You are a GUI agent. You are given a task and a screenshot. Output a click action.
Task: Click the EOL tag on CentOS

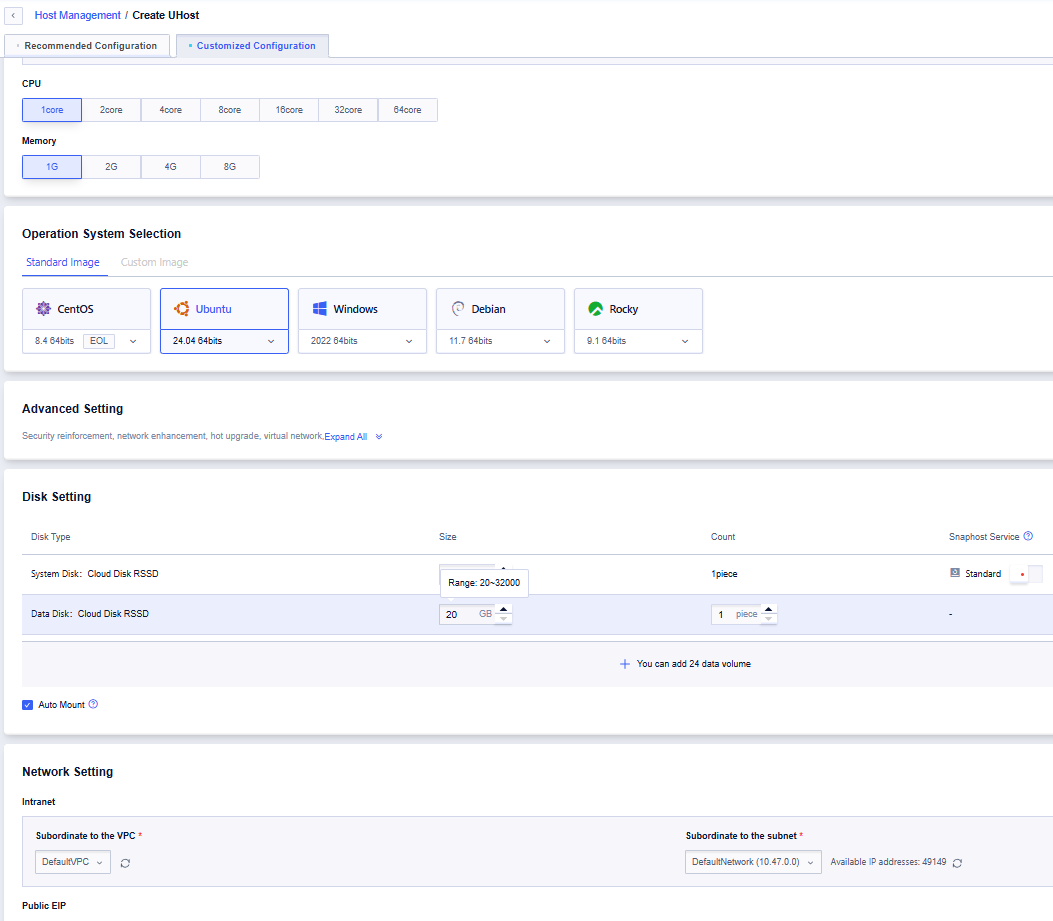click(99, 341)
